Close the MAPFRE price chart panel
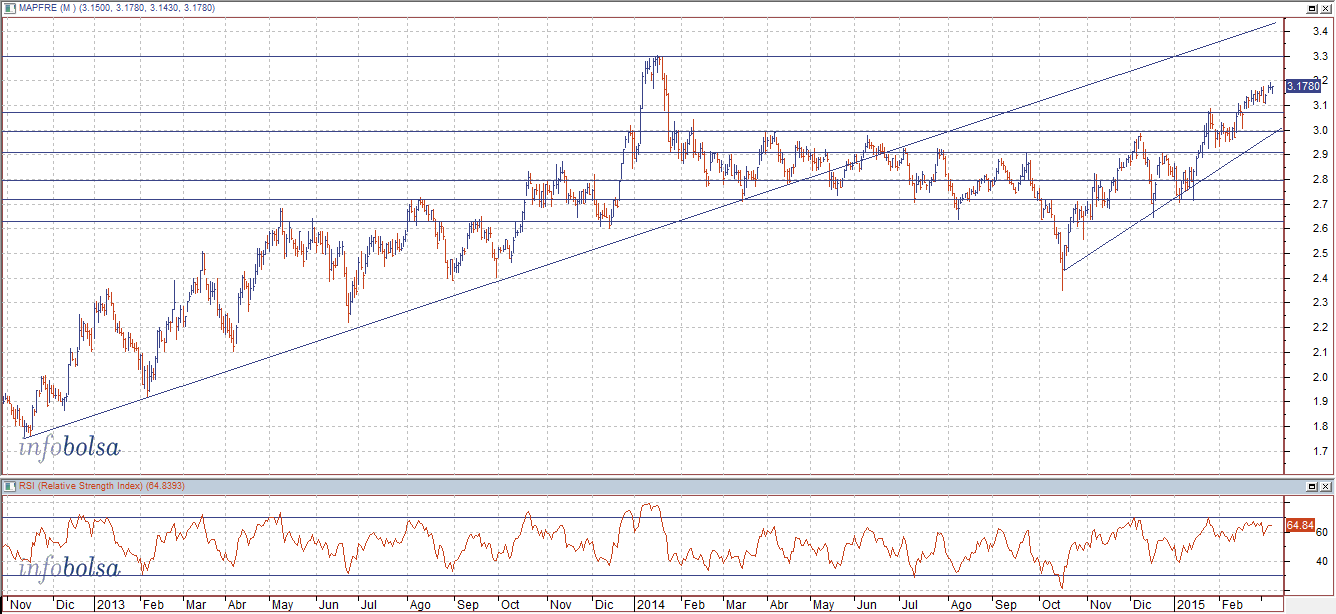Screen dimensions: 1336x614 pyautogui.click(x=1326, y=7)
